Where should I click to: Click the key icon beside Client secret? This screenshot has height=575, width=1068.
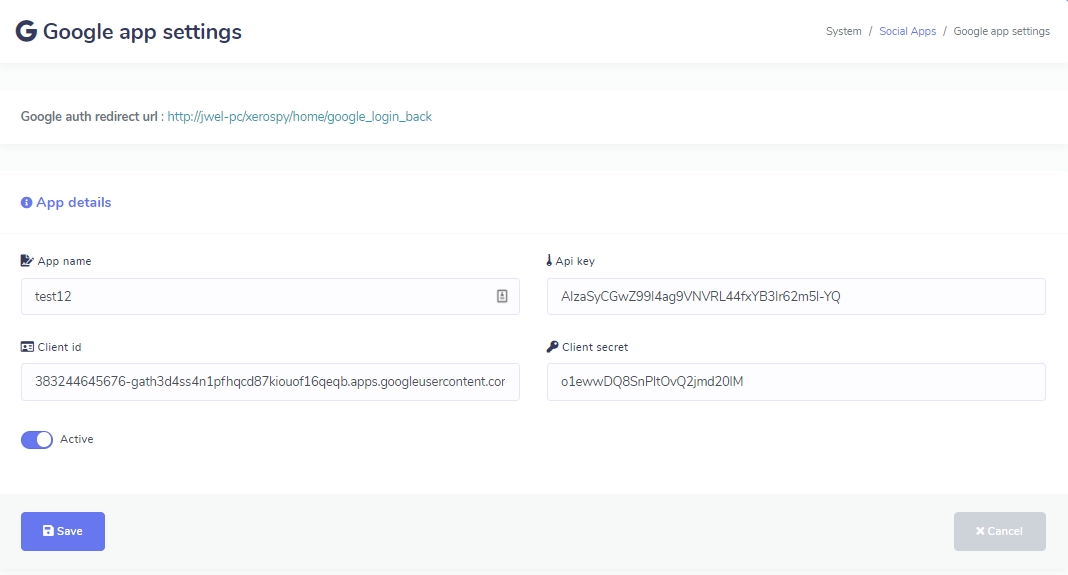(x=552, y=347)
